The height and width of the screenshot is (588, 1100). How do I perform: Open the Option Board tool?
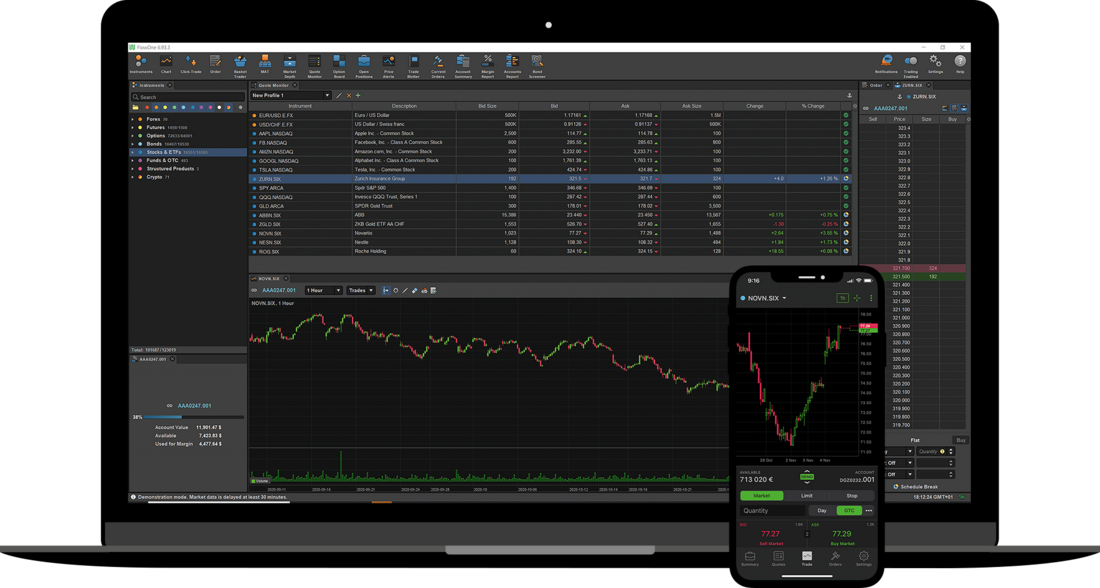point(339,66)
